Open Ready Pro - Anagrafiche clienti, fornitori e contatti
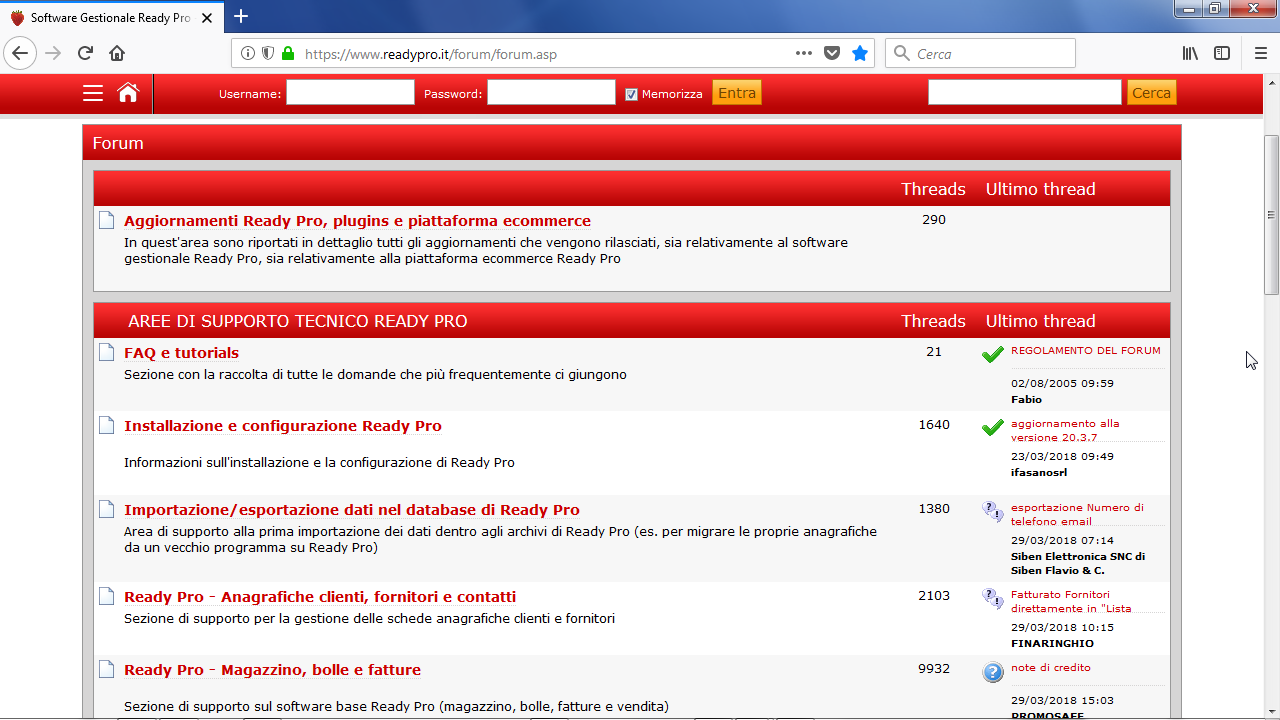1280x720 pixels. 320,597
